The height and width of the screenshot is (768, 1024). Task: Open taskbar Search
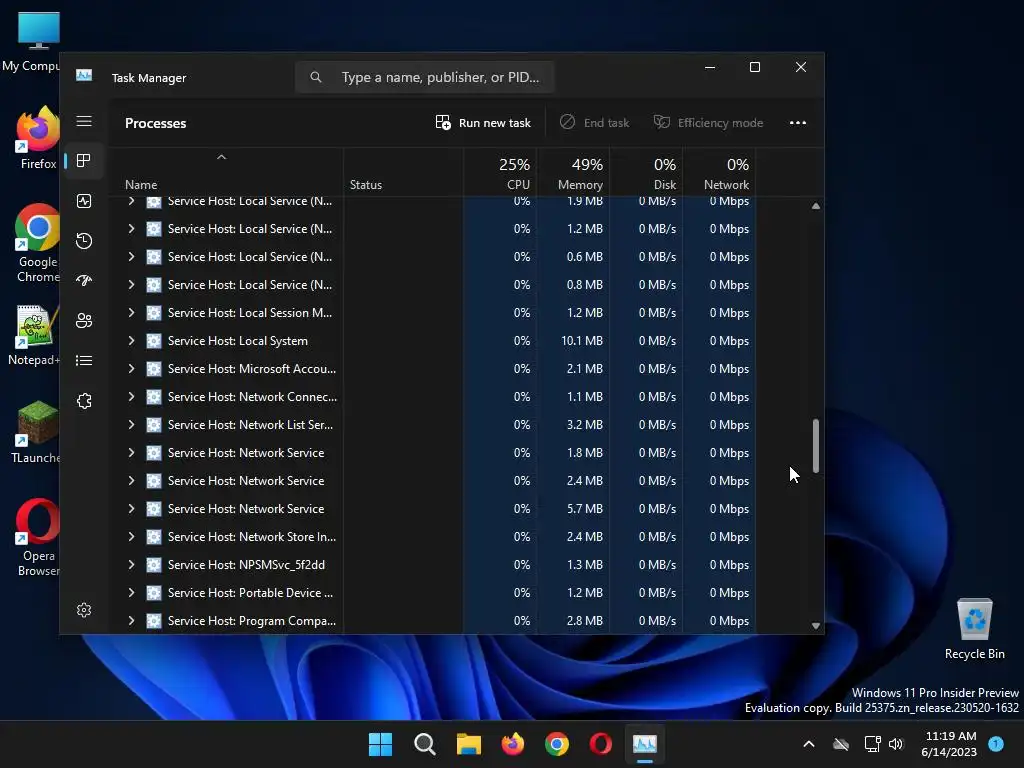(x=424, y=744)
